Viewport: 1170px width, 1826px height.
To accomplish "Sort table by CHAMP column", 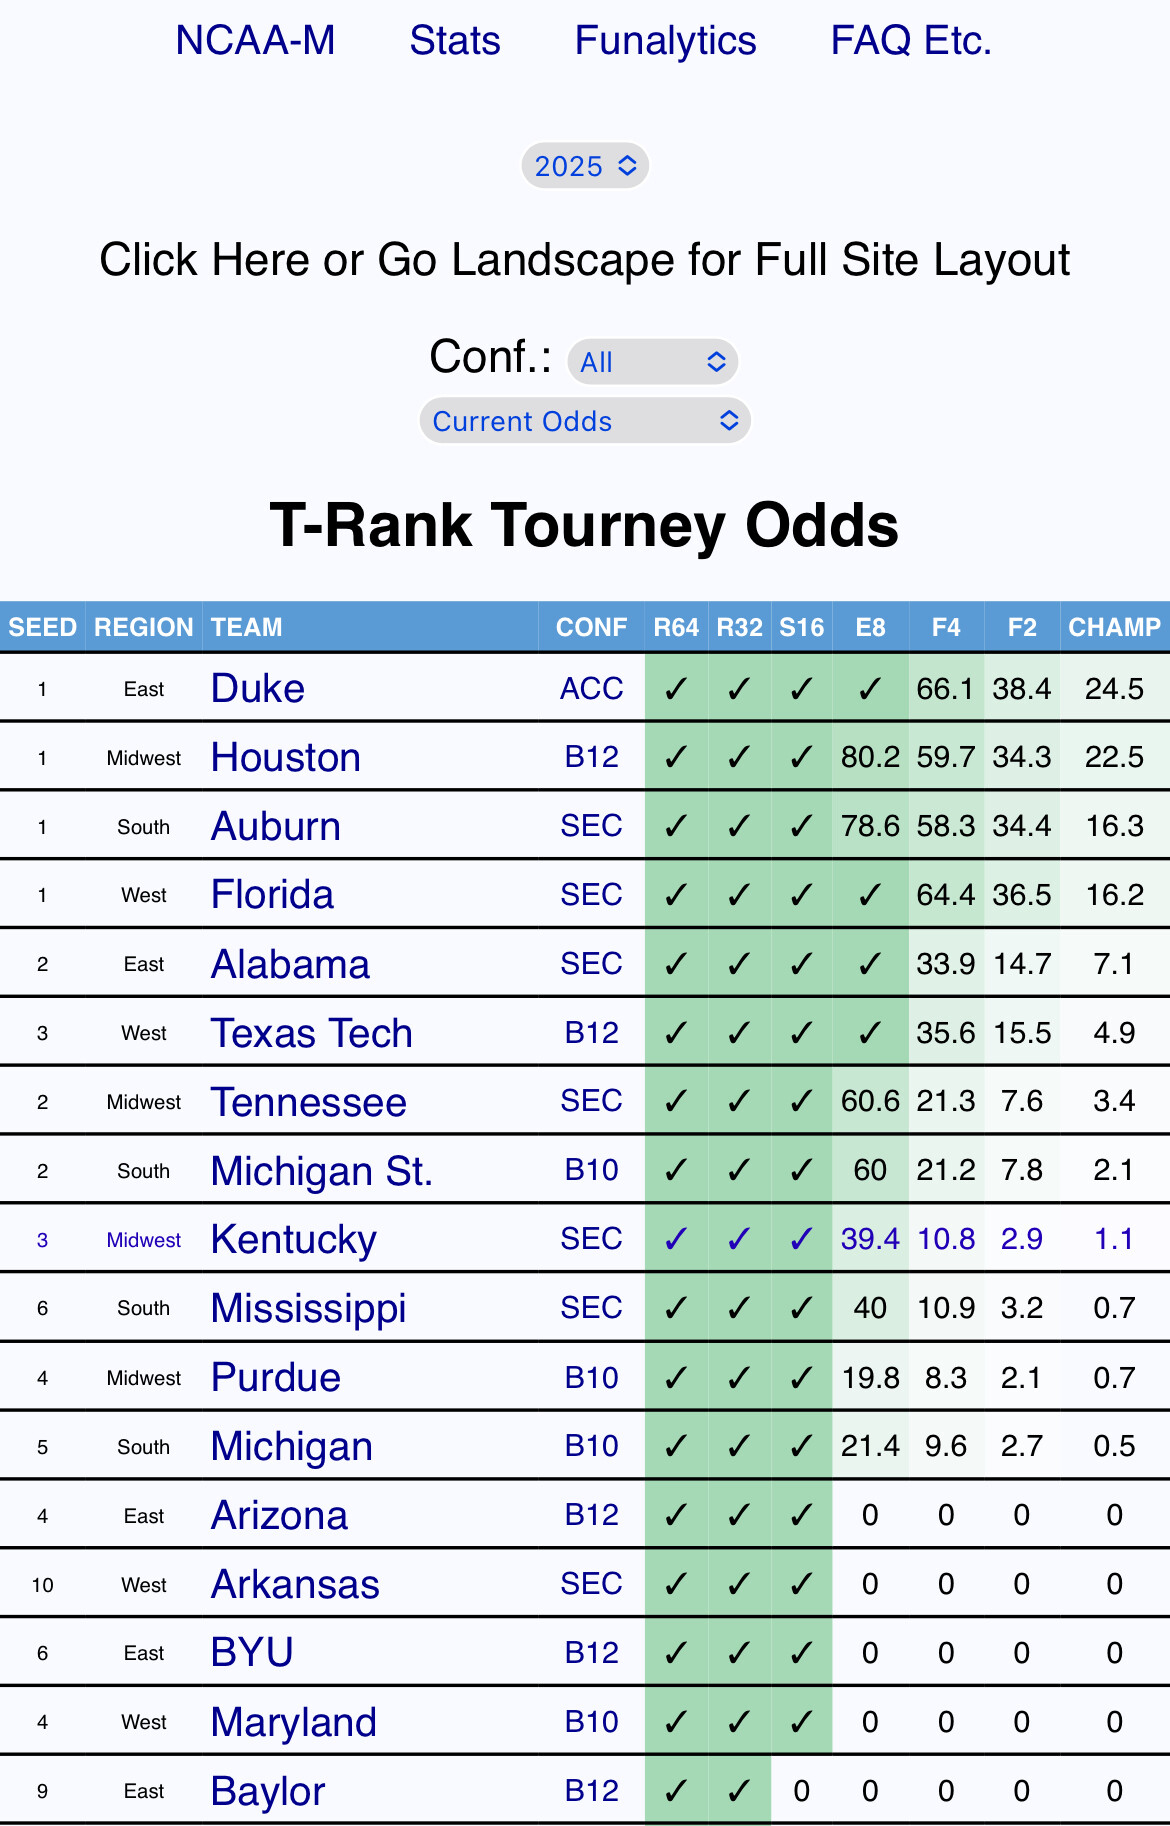I will [1114, 627].
